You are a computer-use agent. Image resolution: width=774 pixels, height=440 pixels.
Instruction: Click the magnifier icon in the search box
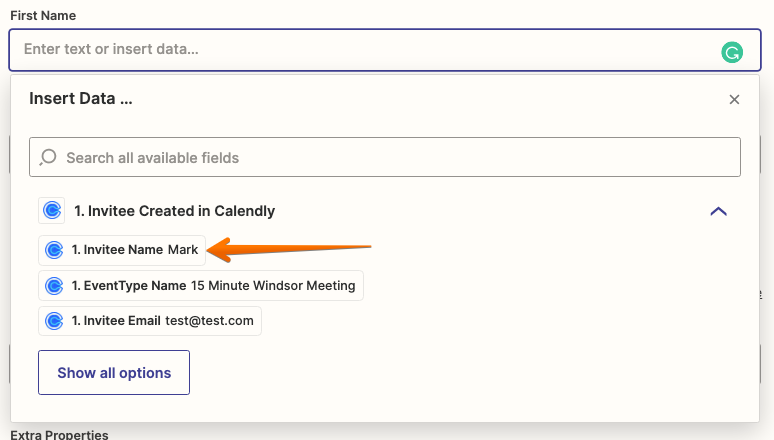[x=48, y=158]
